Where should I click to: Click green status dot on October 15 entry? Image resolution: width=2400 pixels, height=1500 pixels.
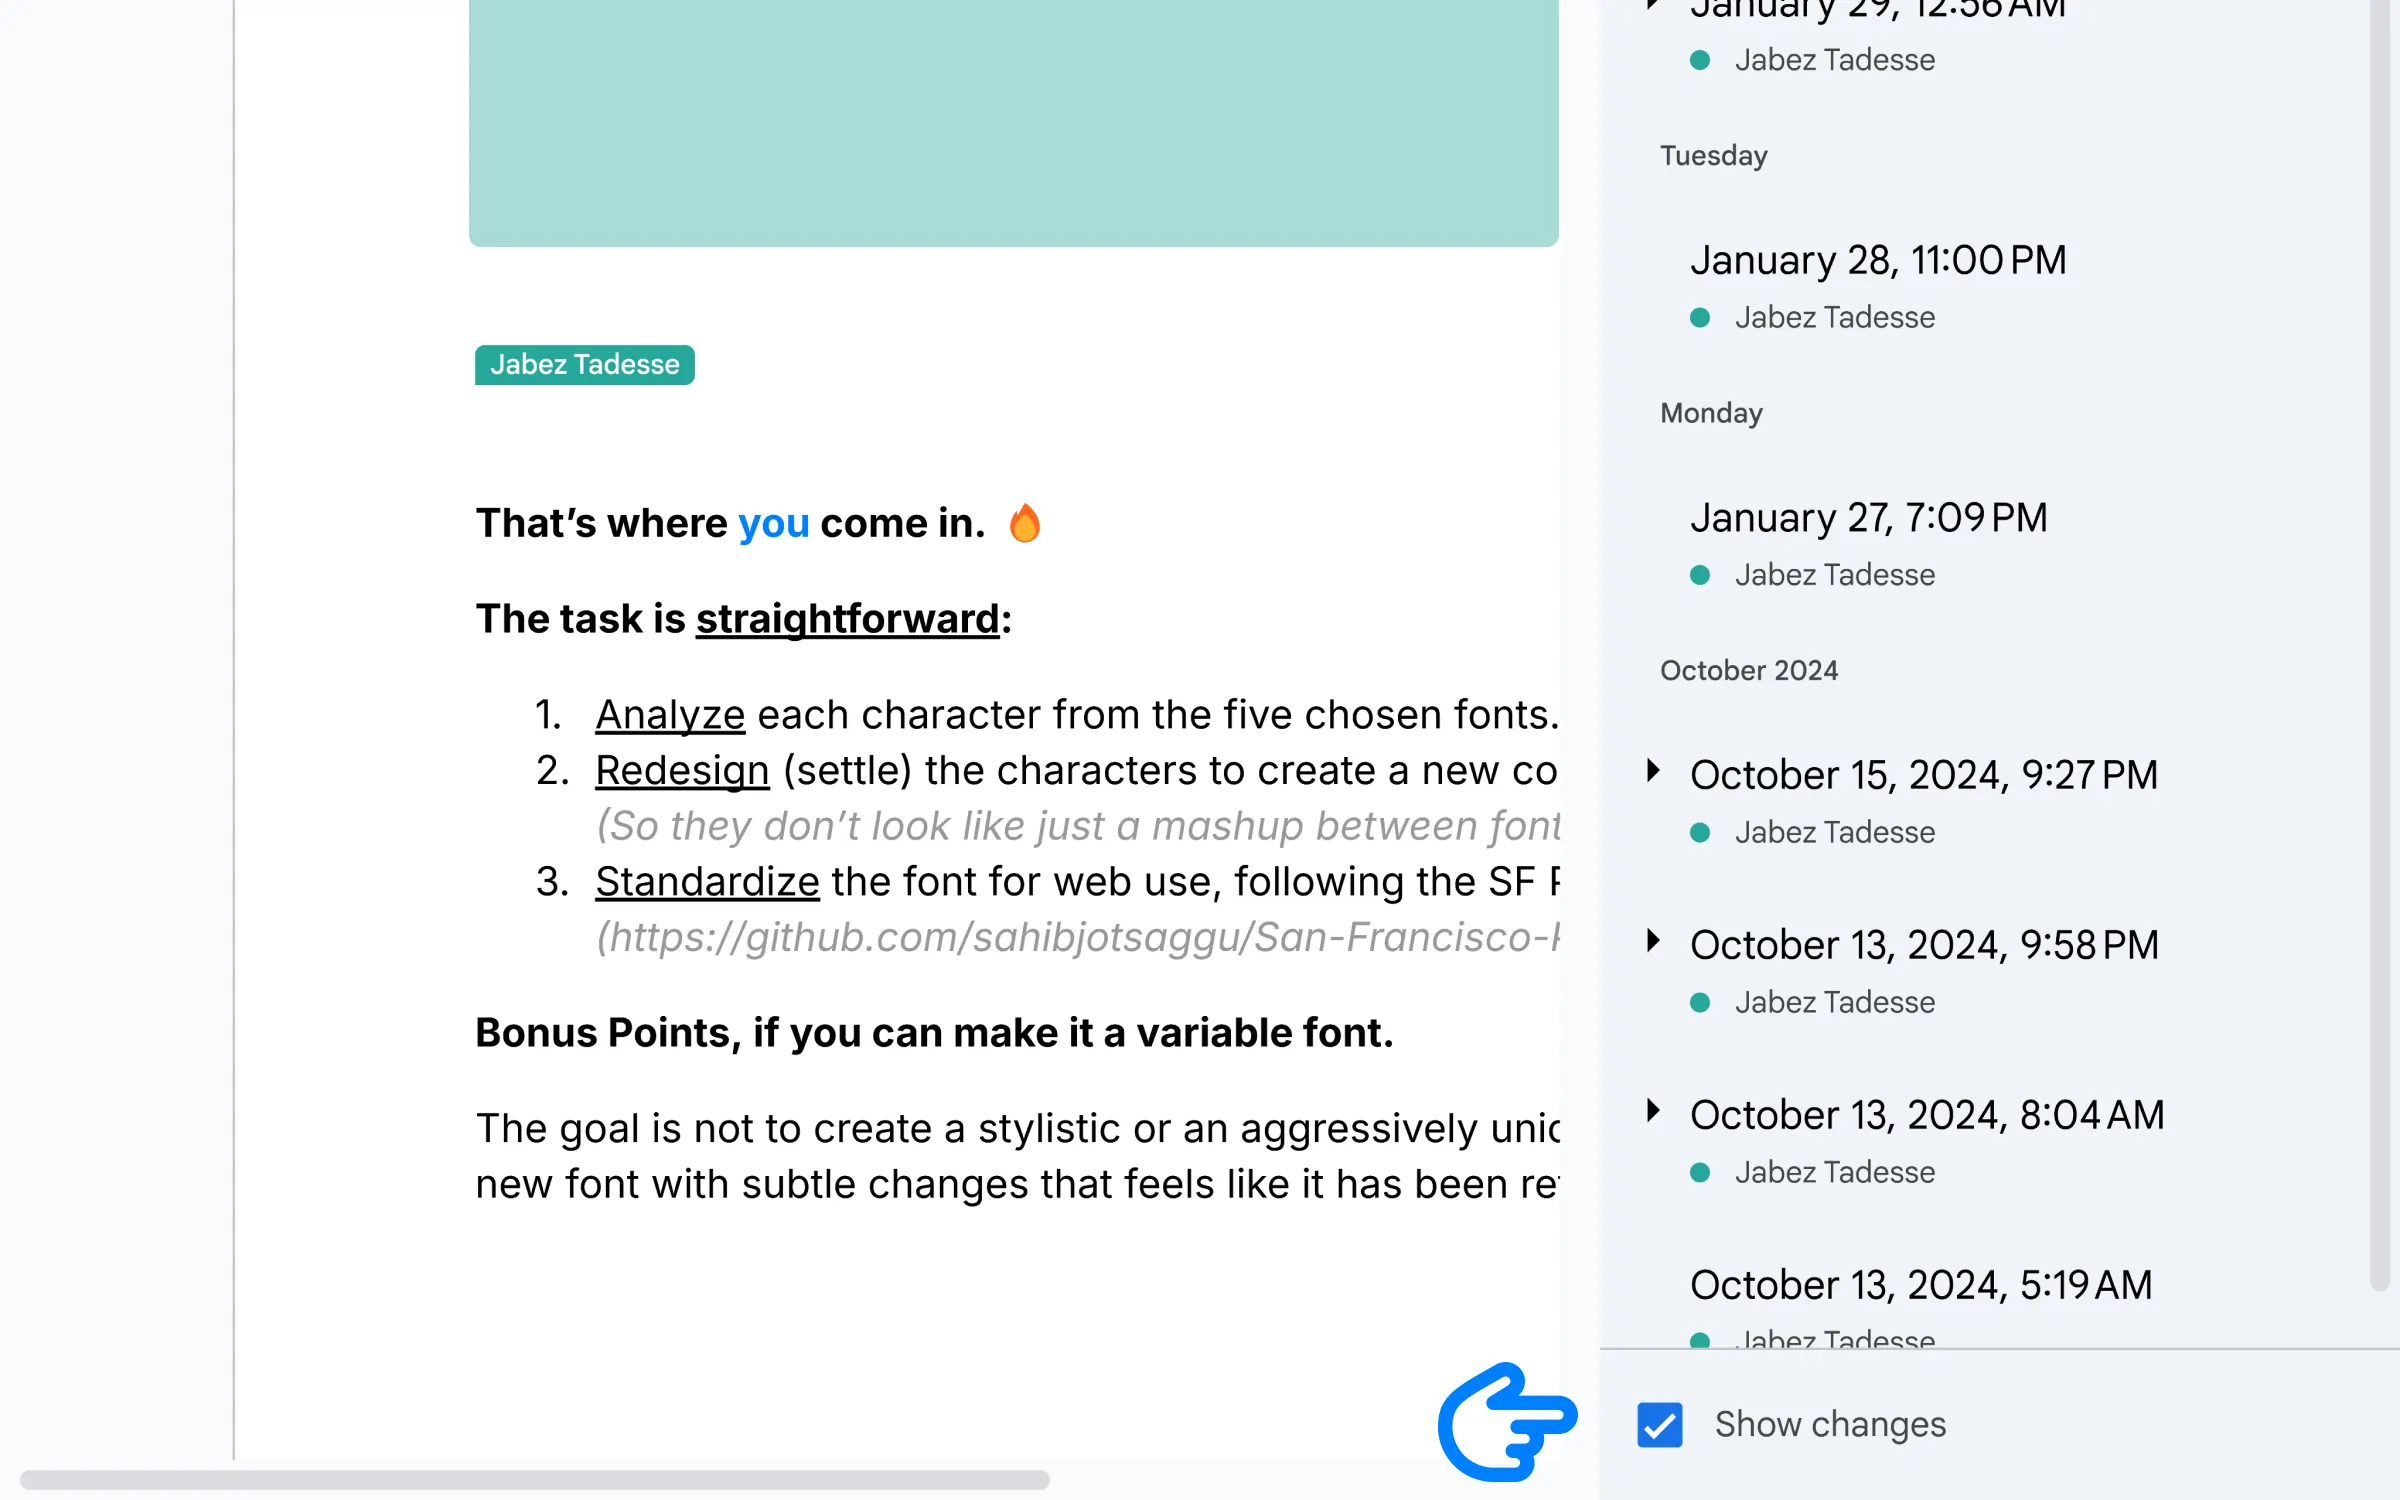[1702, 829]
